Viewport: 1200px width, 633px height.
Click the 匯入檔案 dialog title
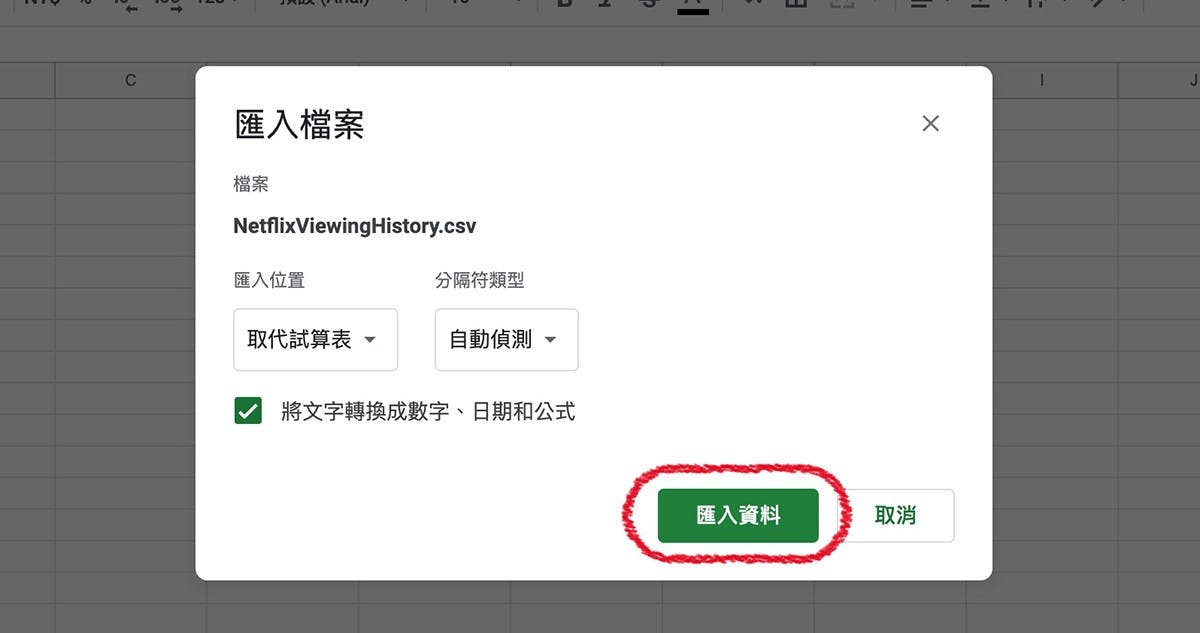(x=299, y=125)
